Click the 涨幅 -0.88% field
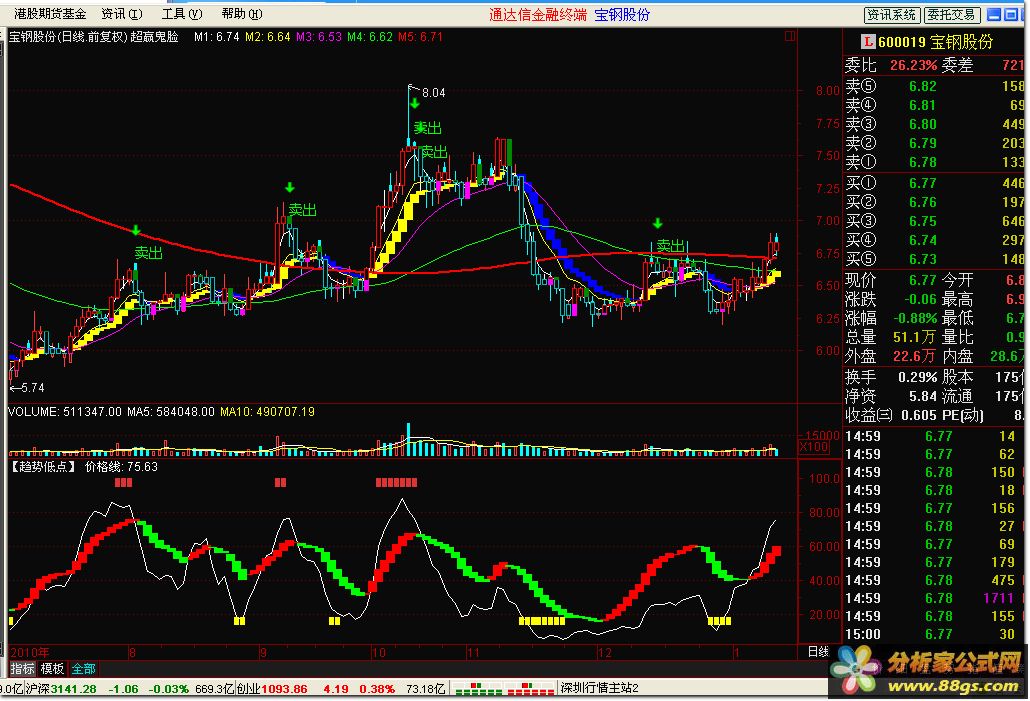The image size is (1030, 701). coord(891,318)
